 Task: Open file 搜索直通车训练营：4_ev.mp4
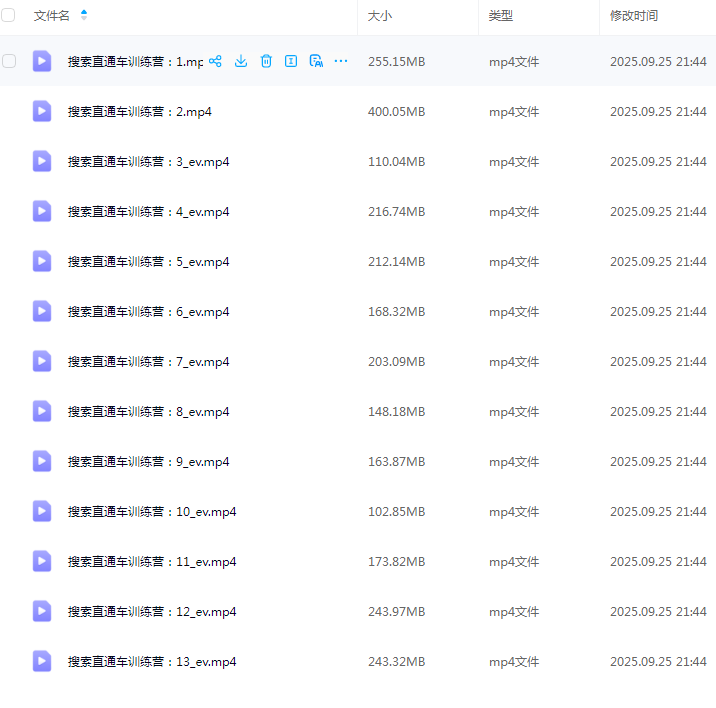148,211
